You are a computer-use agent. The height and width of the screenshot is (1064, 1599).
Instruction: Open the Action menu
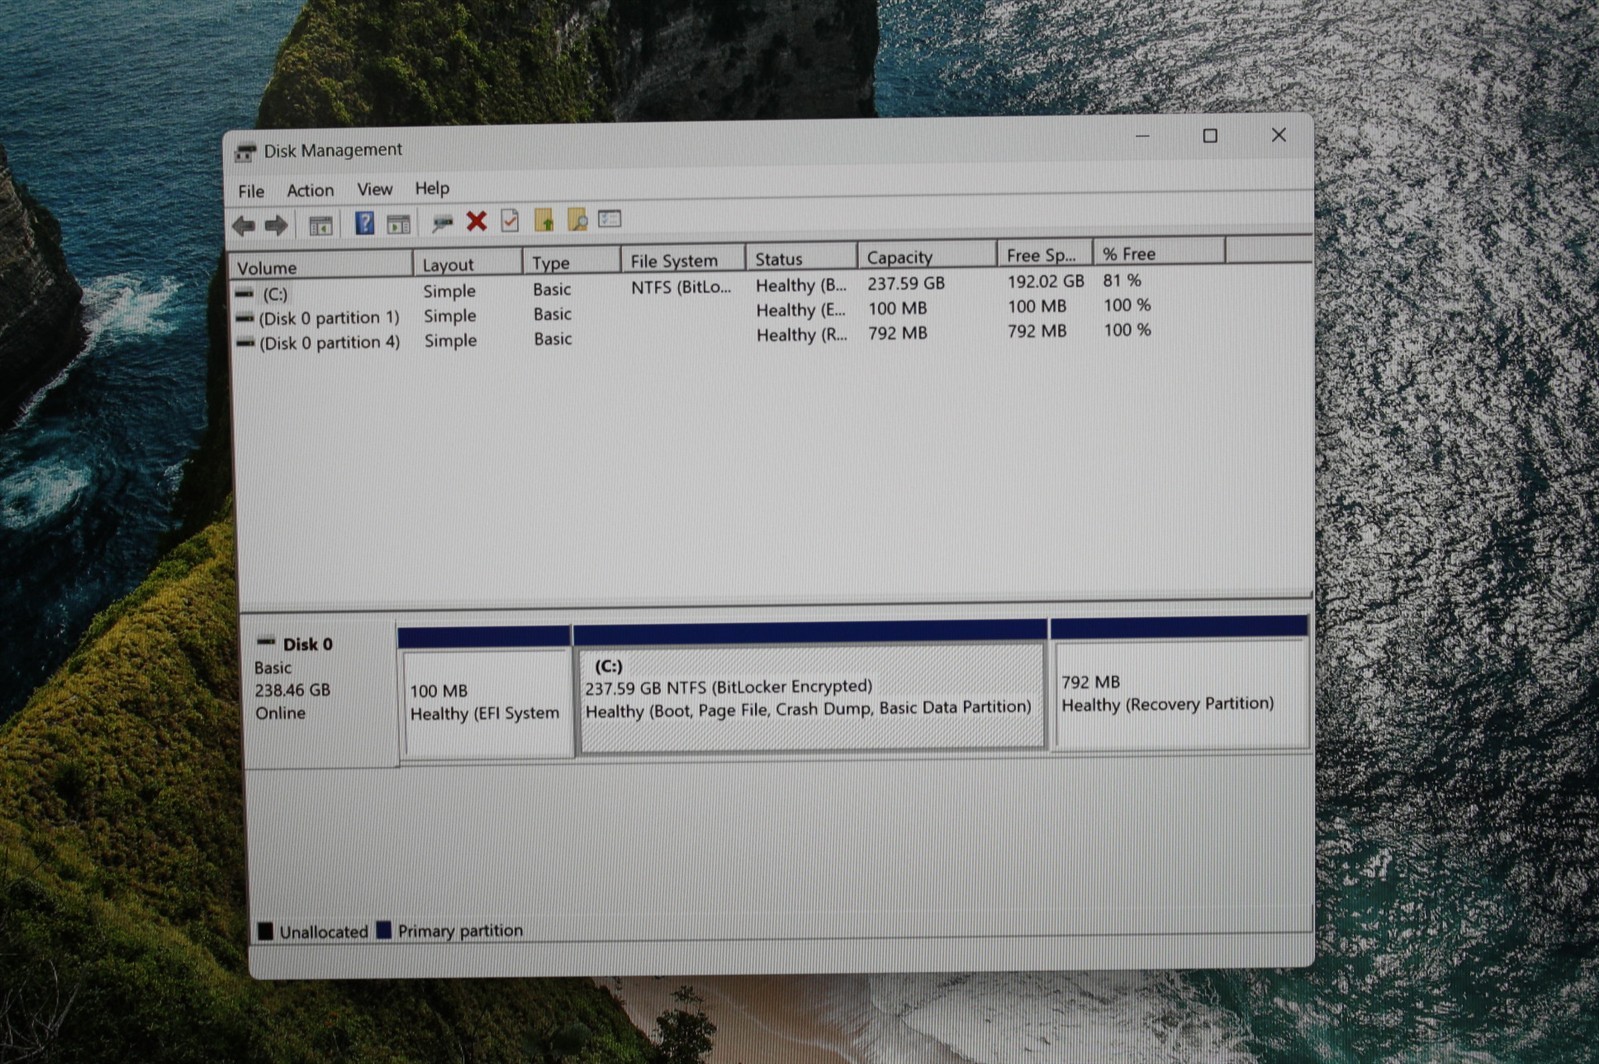click(310, 190)
